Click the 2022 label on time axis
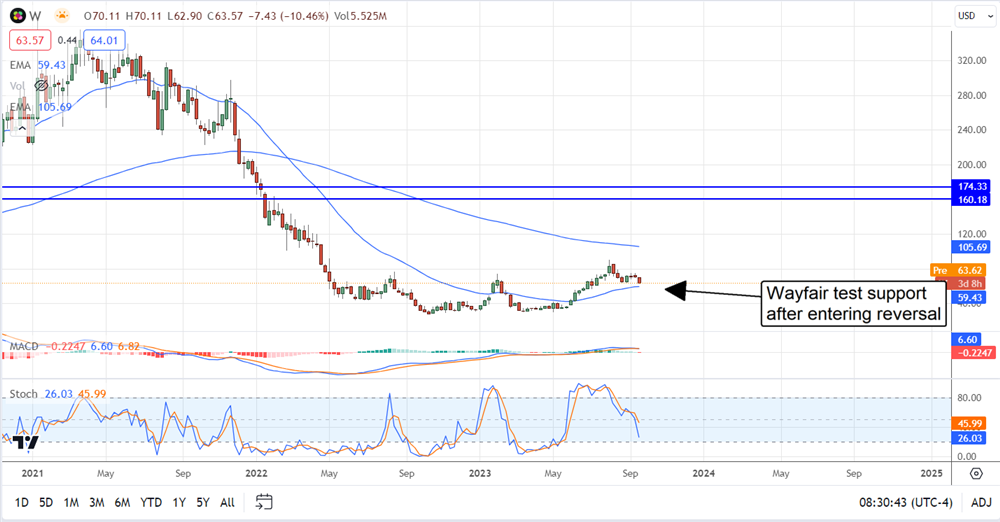 tap(256, 474)
